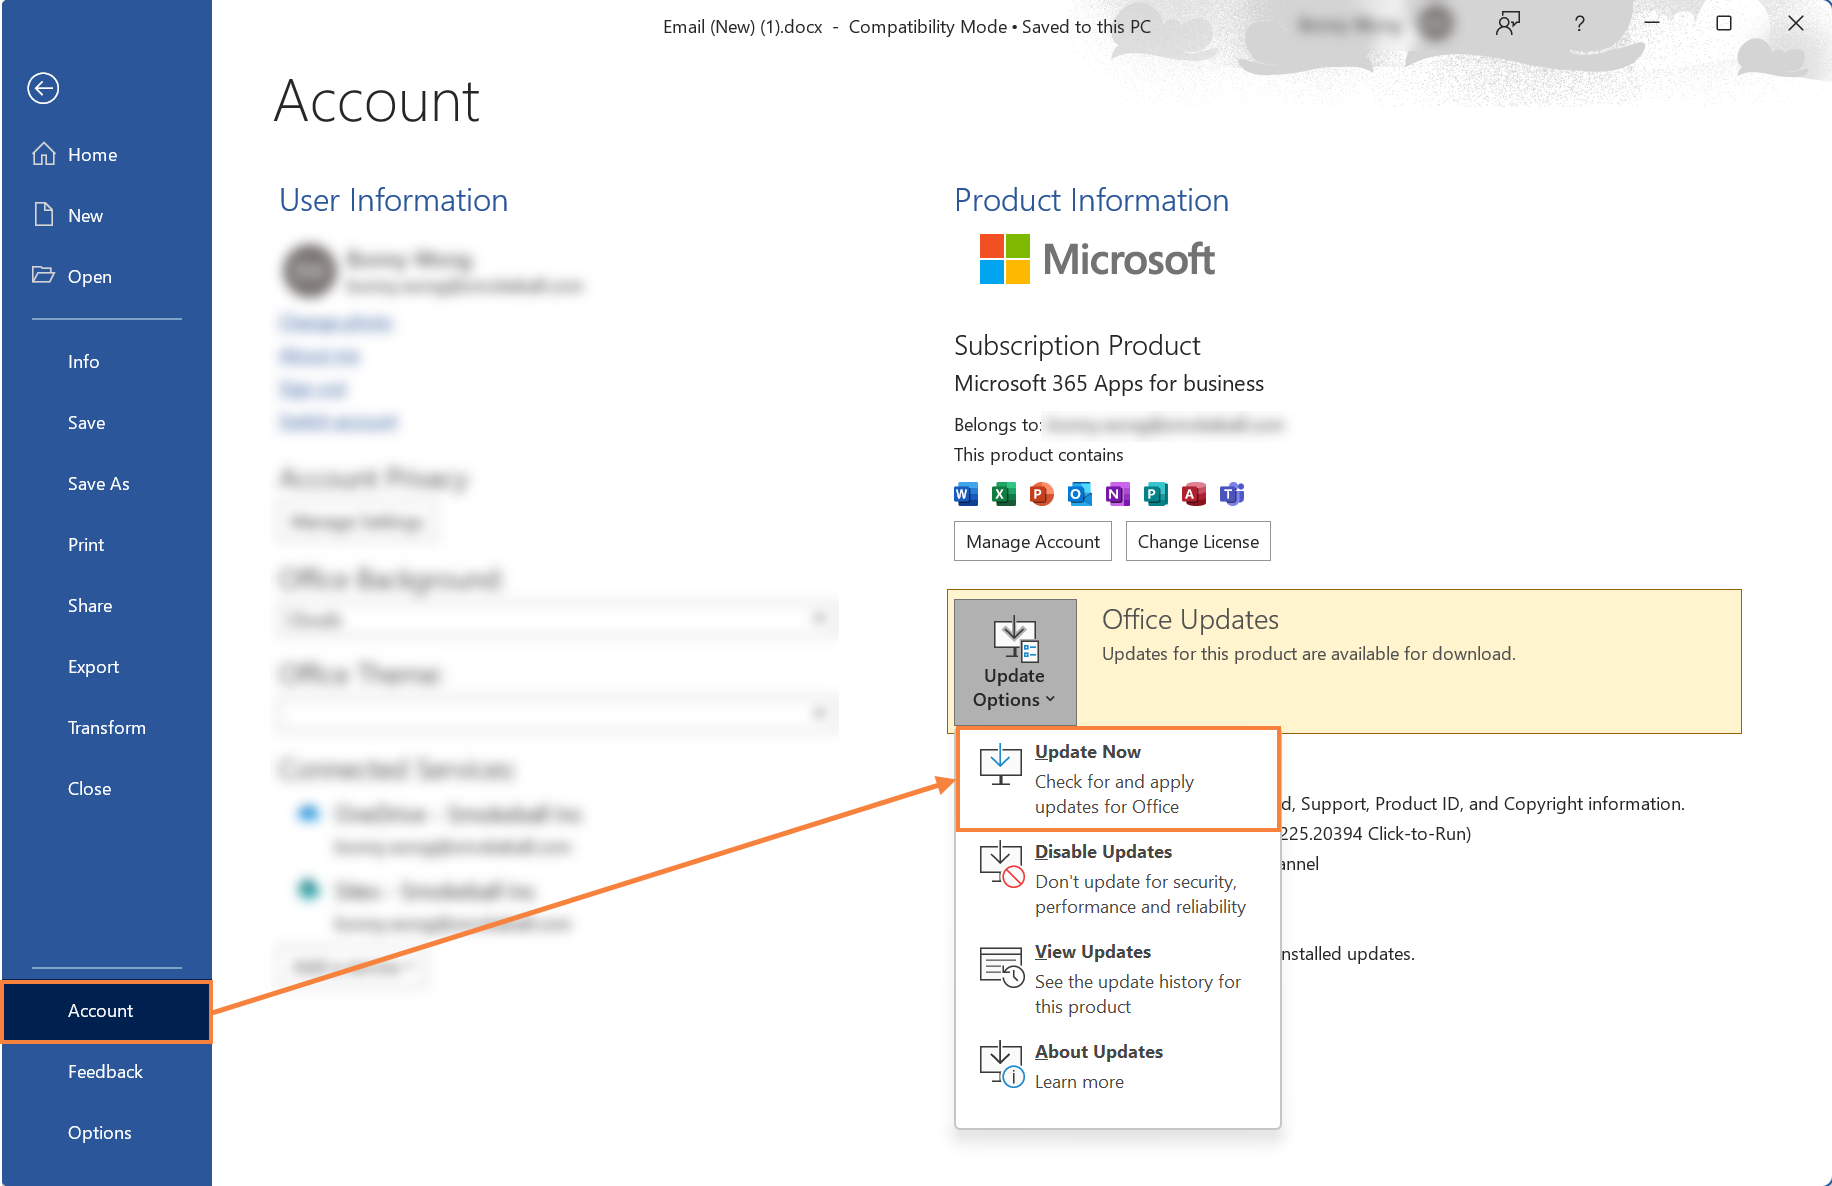1832x1186 pixels.
Task: Go to the Open section
Action: (x=106, y=277)
